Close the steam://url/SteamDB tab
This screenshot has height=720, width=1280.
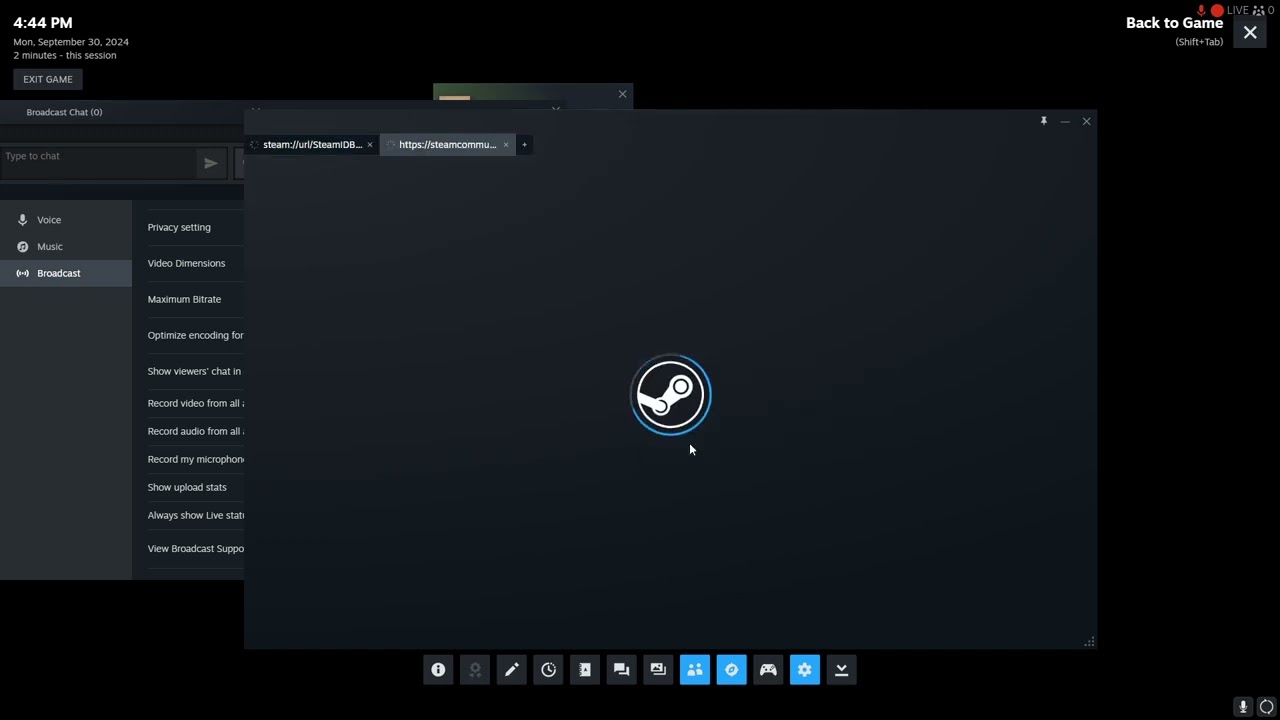pos(369,145)
